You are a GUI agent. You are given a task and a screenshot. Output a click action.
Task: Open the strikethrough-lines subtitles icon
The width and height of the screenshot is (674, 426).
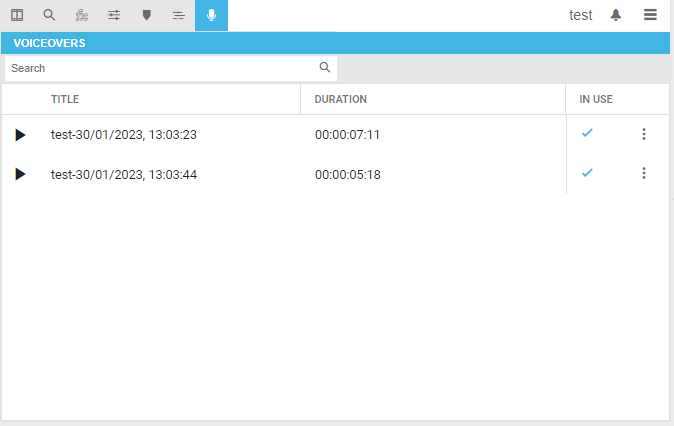(178, 15)
